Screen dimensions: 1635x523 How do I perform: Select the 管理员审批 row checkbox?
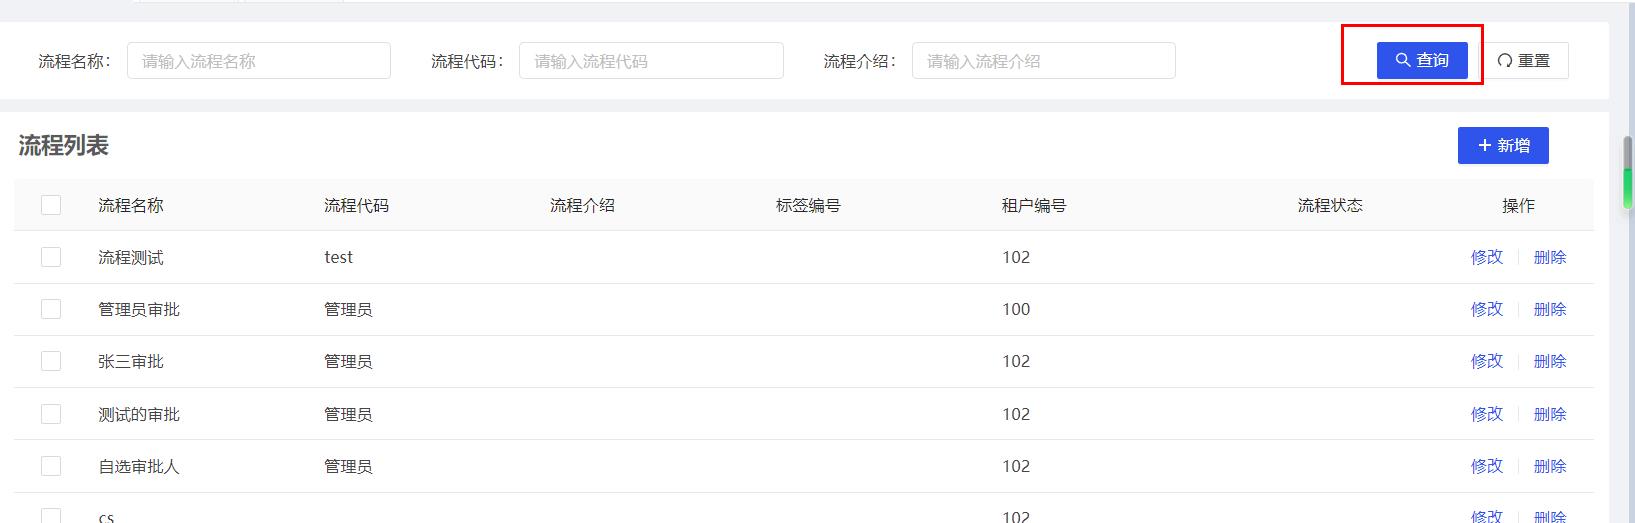[x=51, y=309]
